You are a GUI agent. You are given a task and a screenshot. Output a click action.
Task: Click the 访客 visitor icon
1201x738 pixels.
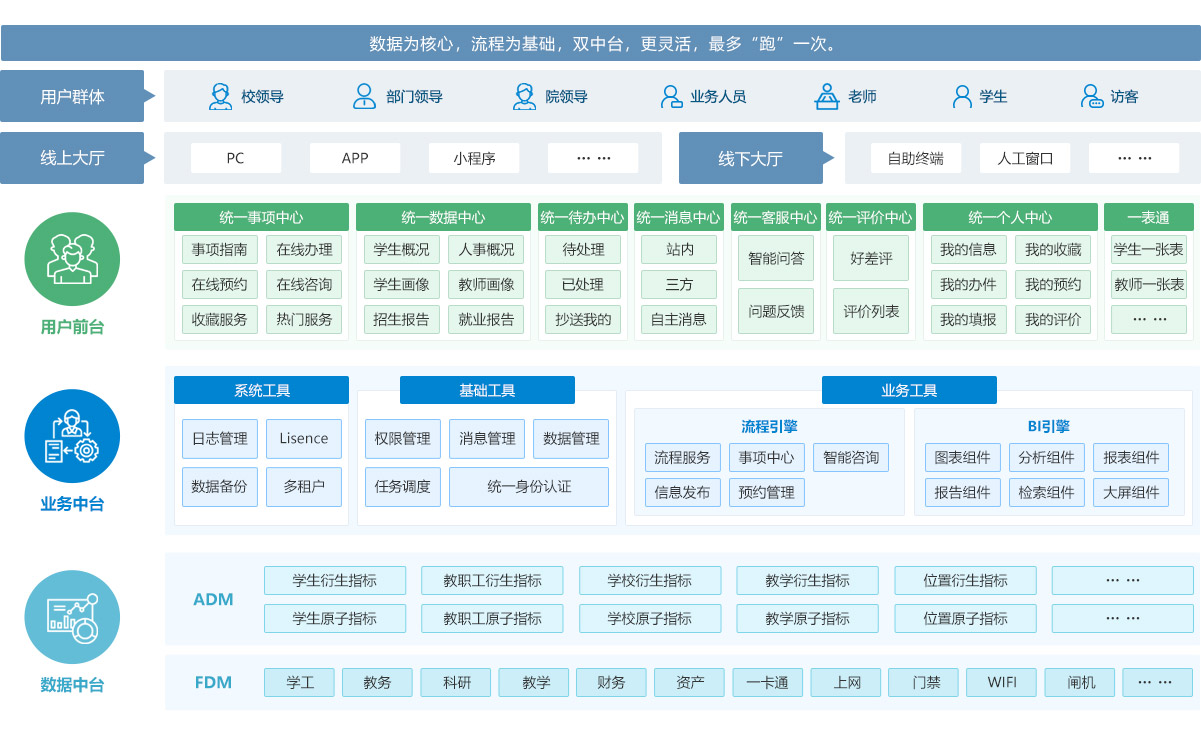[x=1092, y=96]
